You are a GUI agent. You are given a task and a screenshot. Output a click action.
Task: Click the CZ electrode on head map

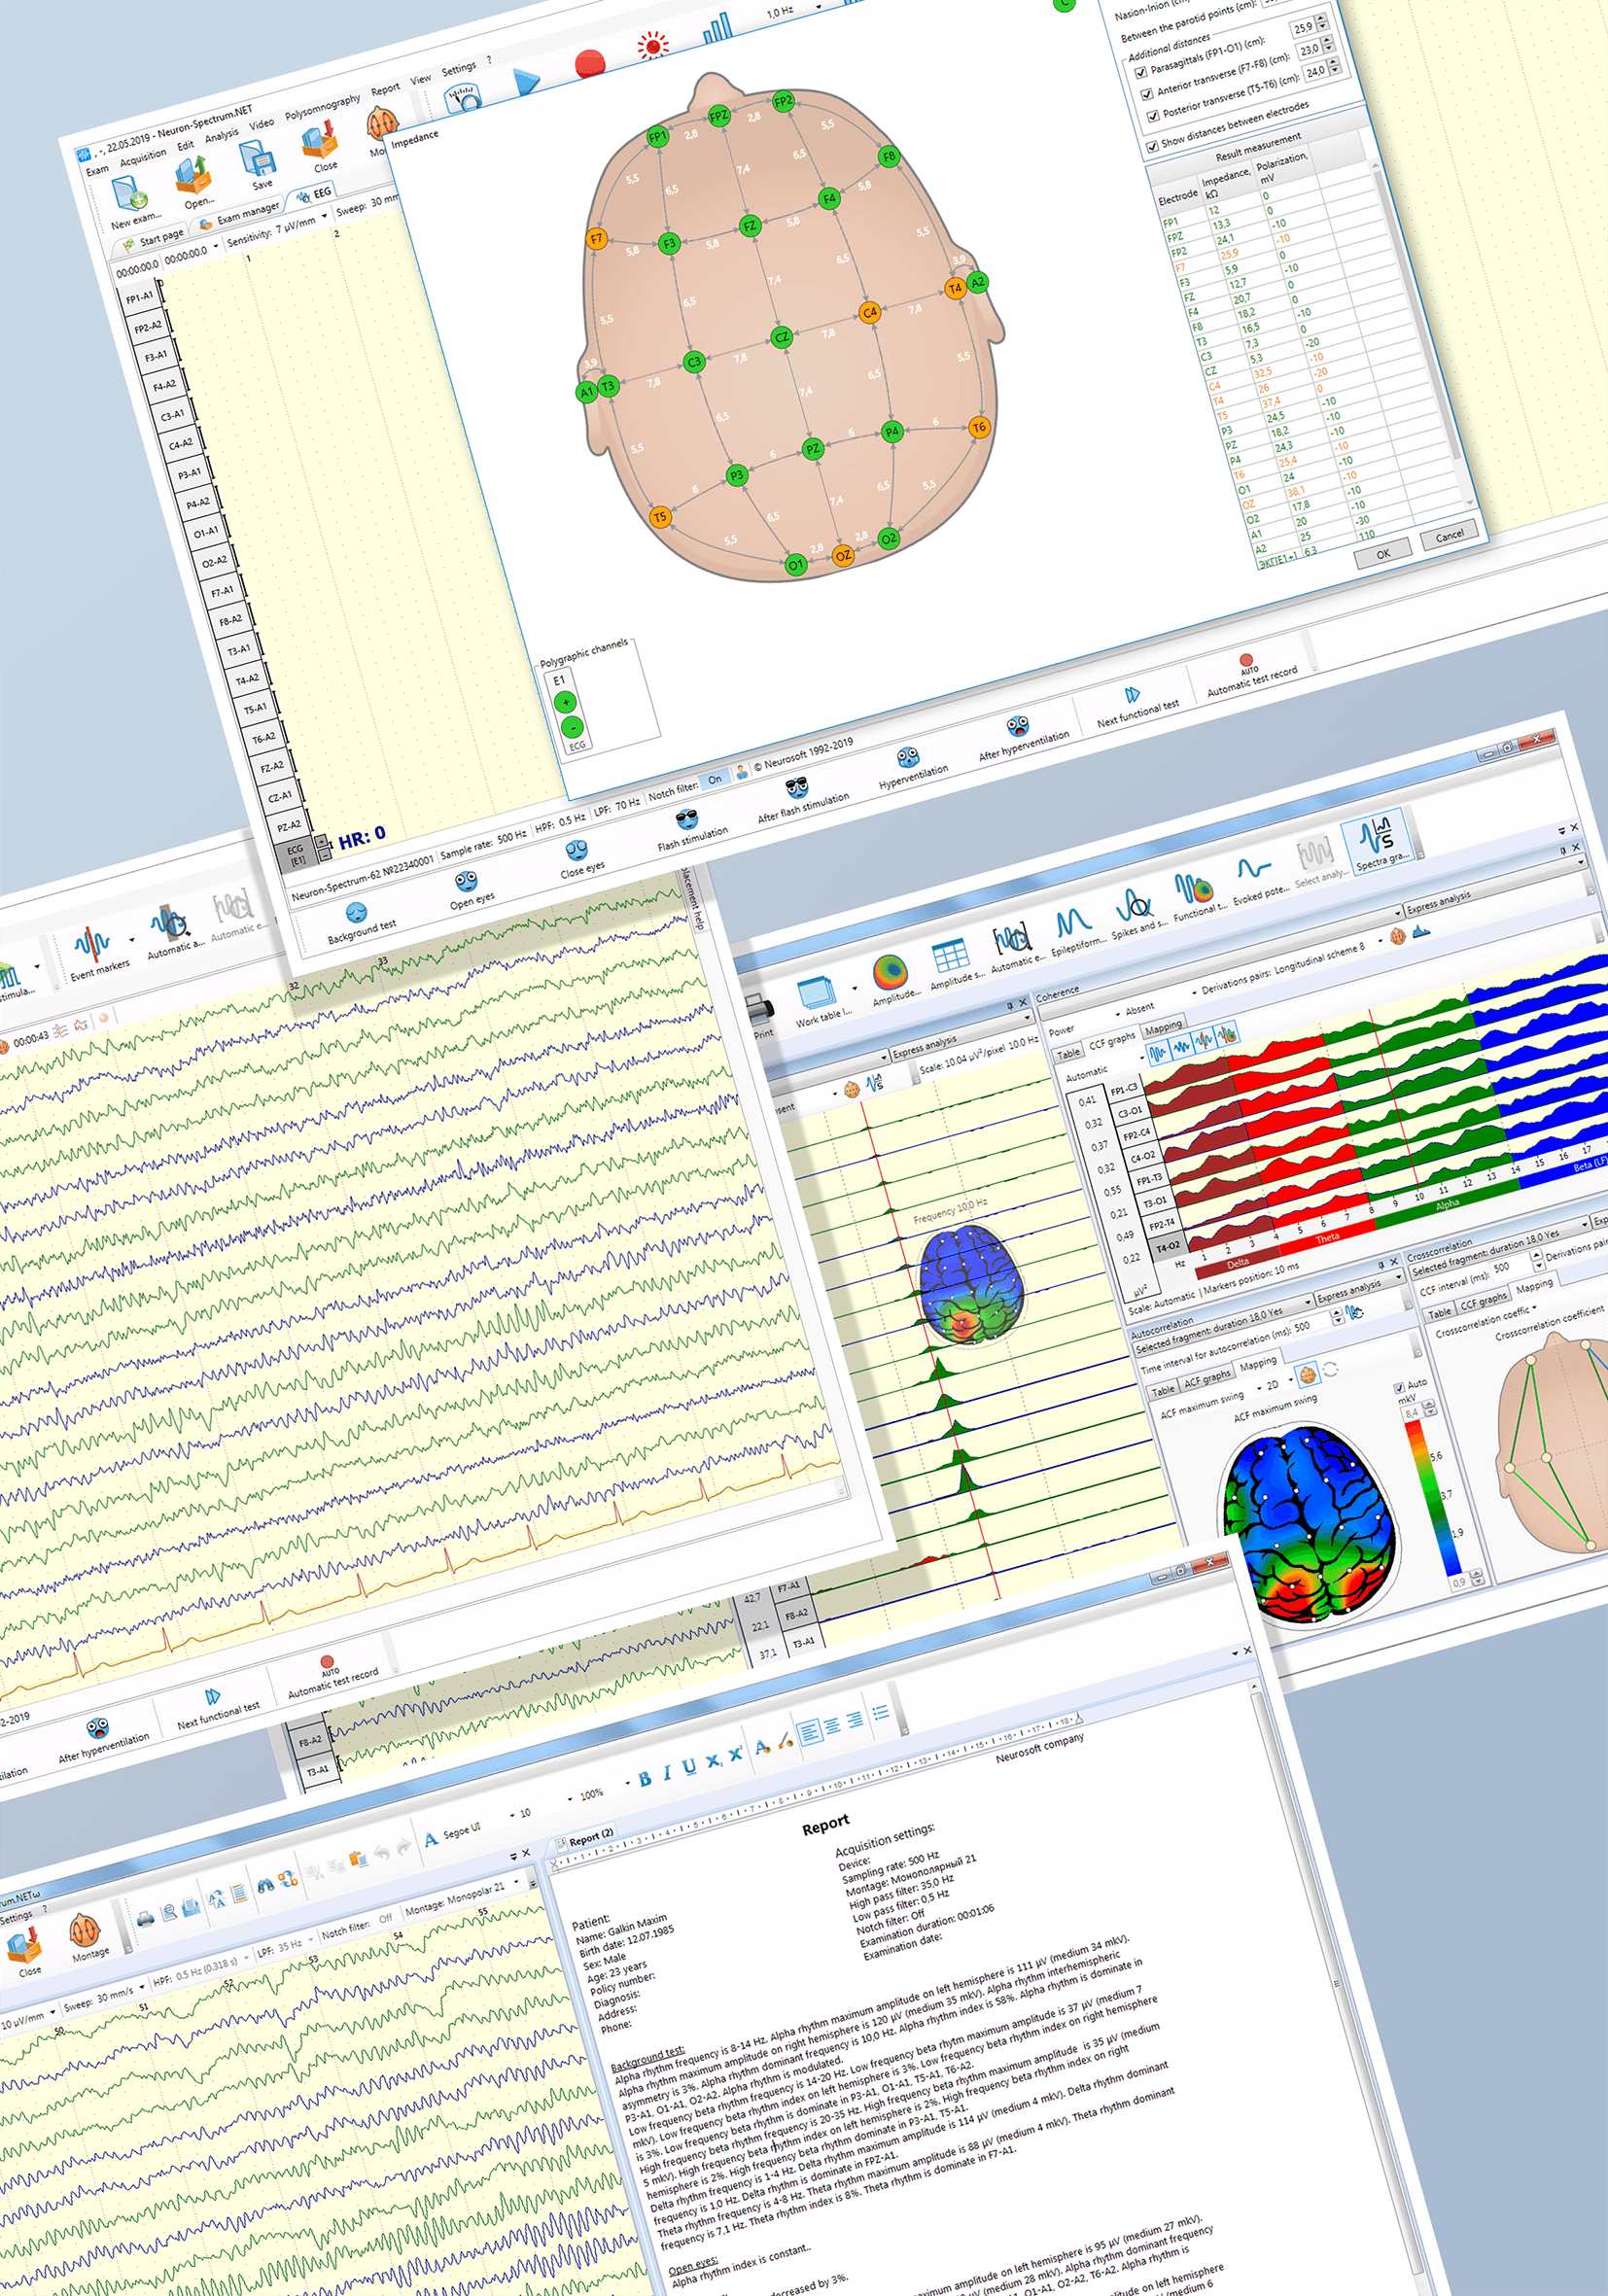click(x=781, y=337)
